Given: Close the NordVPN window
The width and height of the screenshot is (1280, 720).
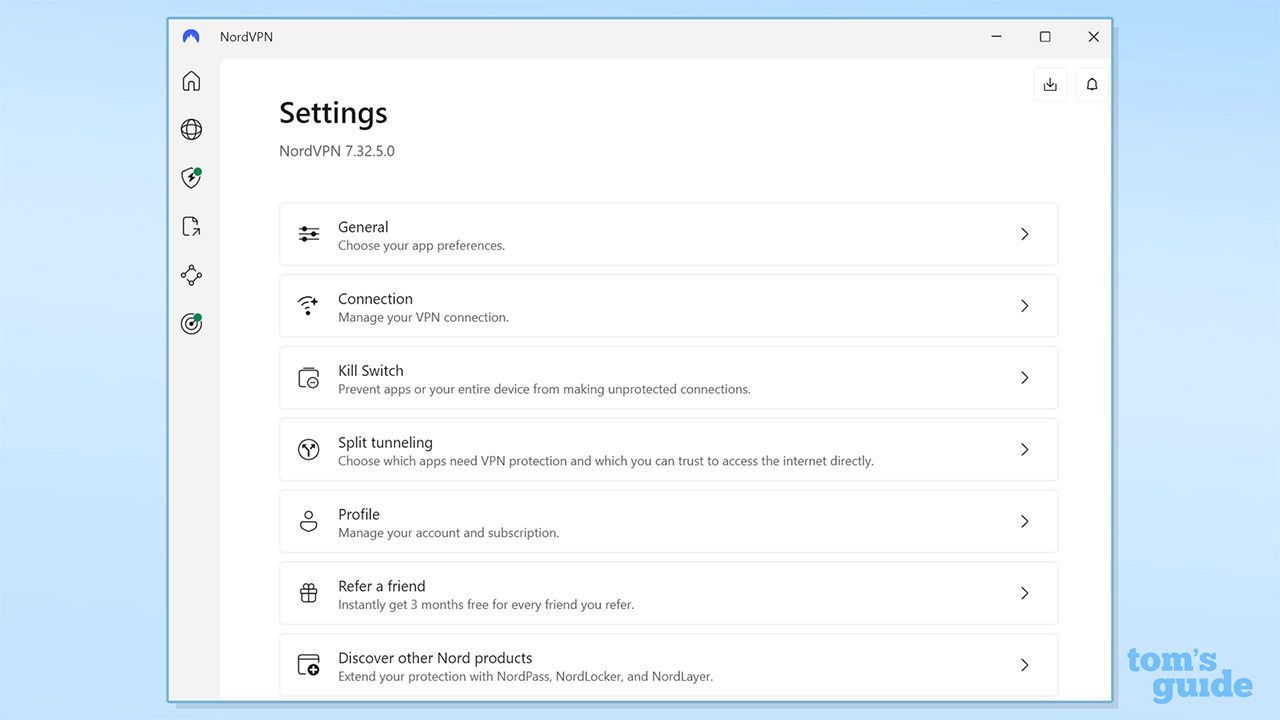Looking at the screenshot, I should (x=1093, y=37).
